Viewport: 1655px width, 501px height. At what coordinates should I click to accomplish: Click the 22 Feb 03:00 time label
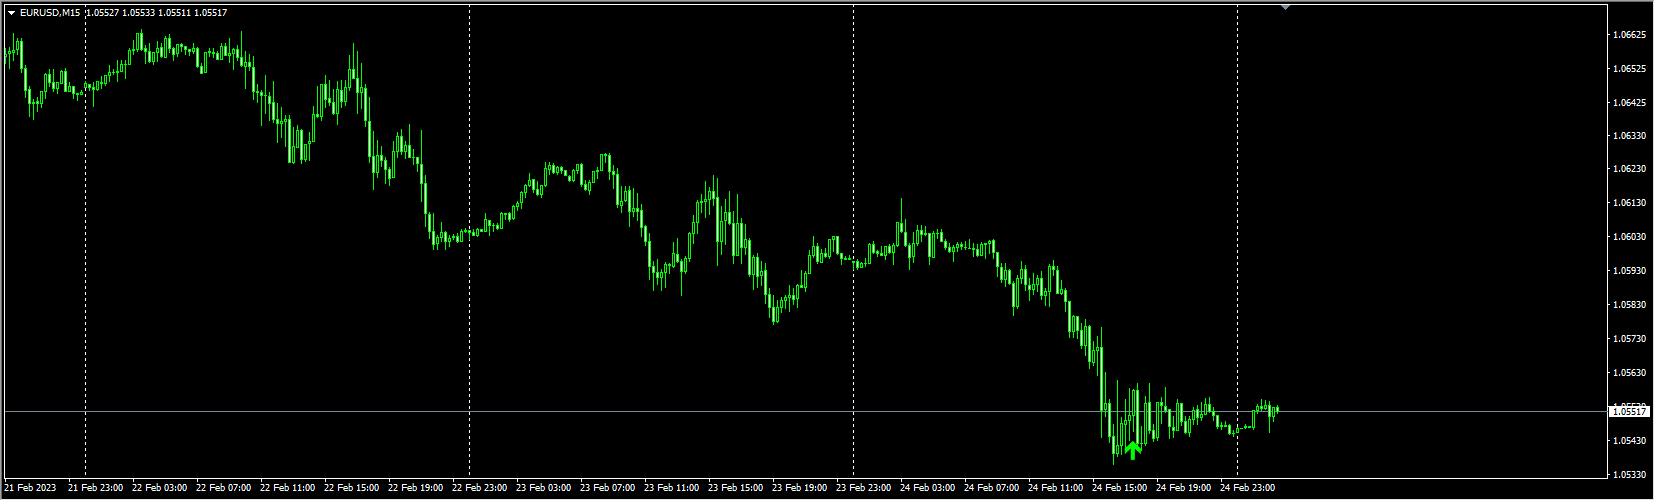160,489
